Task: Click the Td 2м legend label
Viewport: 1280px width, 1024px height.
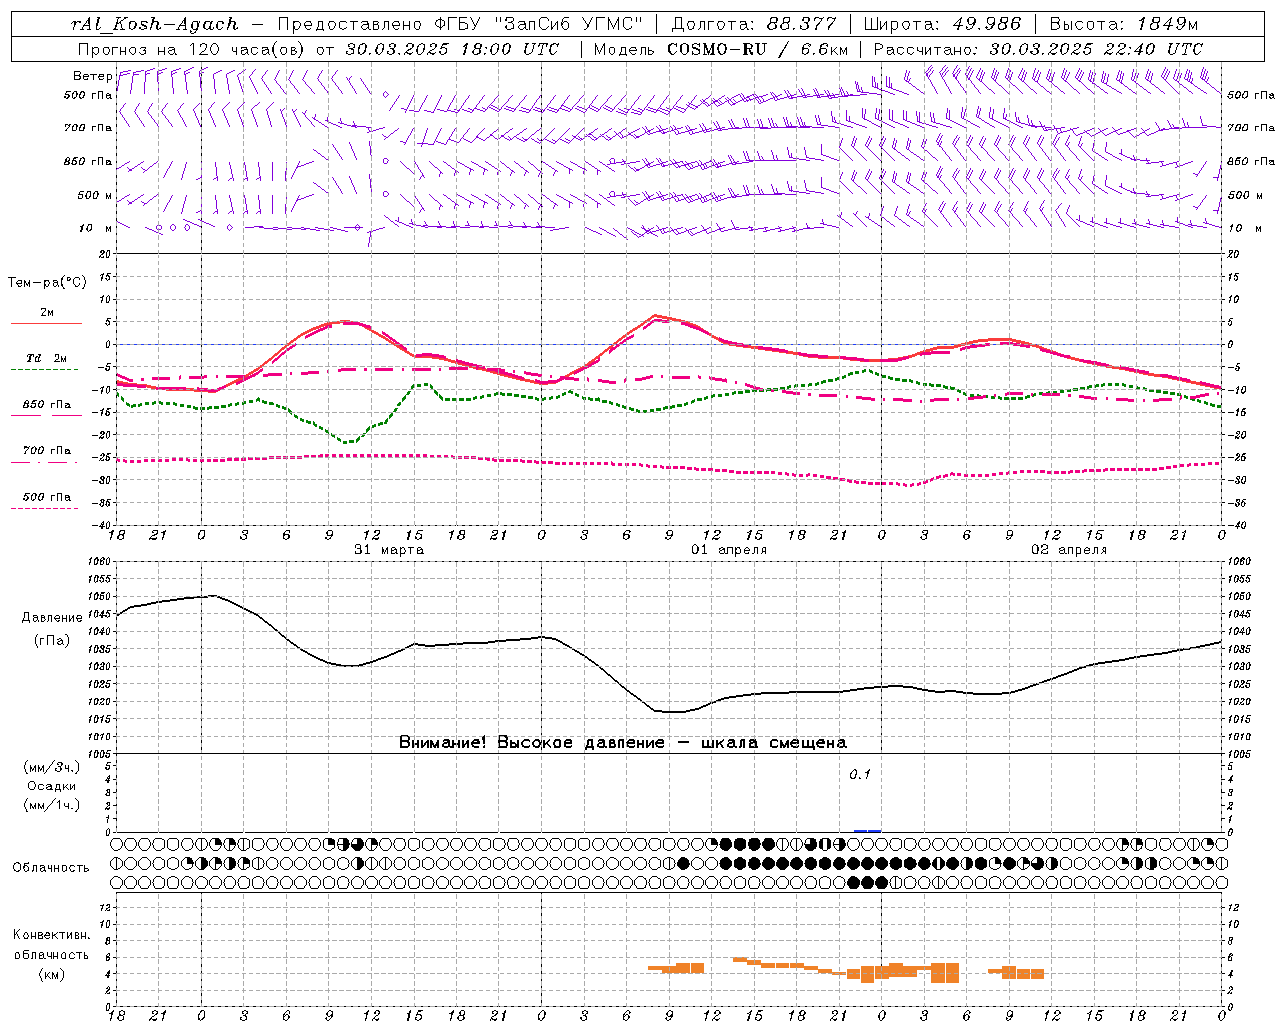Action: [x=46, y=358]
